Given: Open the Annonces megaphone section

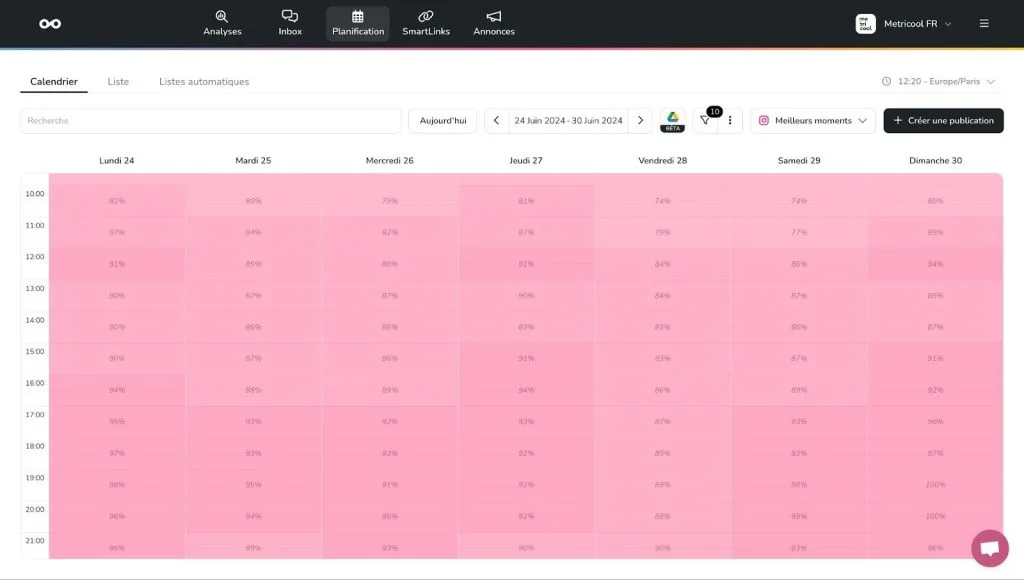Looking at the screenshot, I should point(494,23).
